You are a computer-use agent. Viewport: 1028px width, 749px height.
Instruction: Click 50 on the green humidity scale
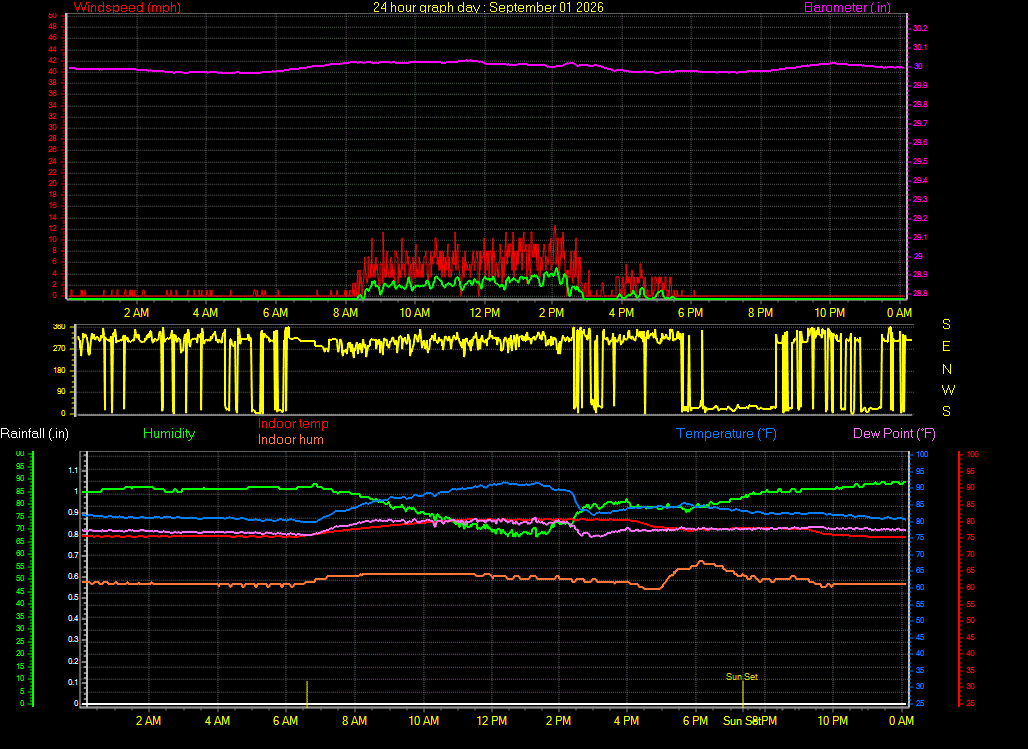(x=20, y=578)
